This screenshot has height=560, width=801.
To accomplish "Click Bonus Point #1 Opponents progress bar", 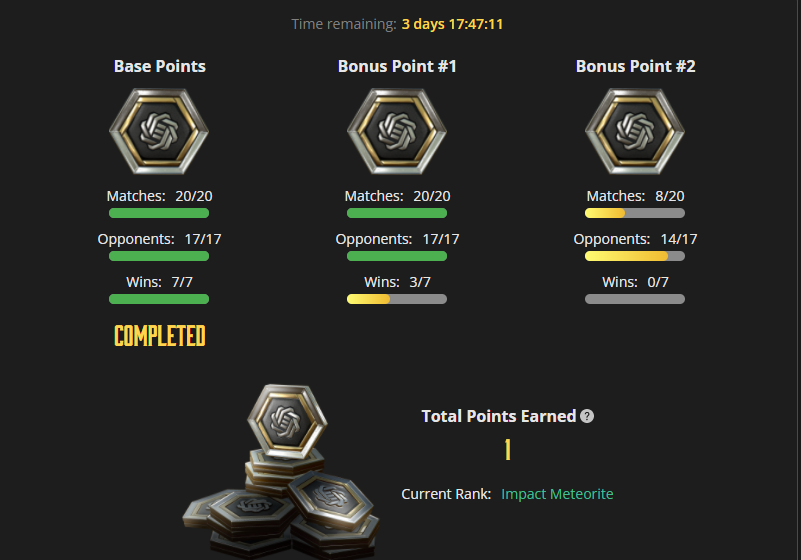I will [397, 256].
